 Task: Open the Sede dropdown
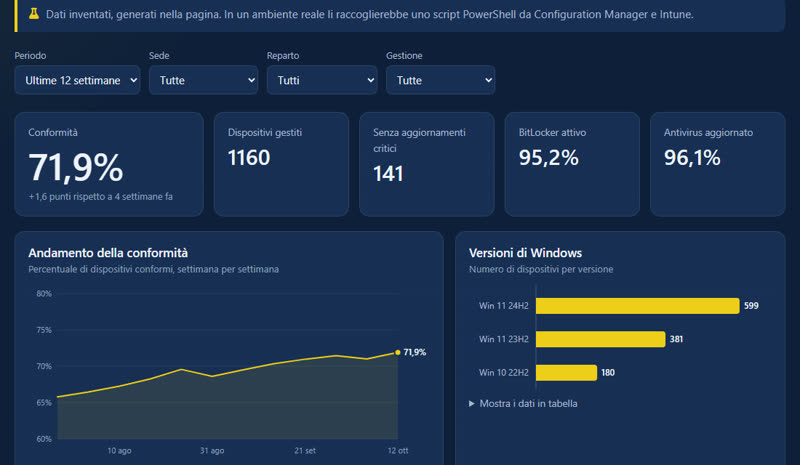(x=204, y=80)
